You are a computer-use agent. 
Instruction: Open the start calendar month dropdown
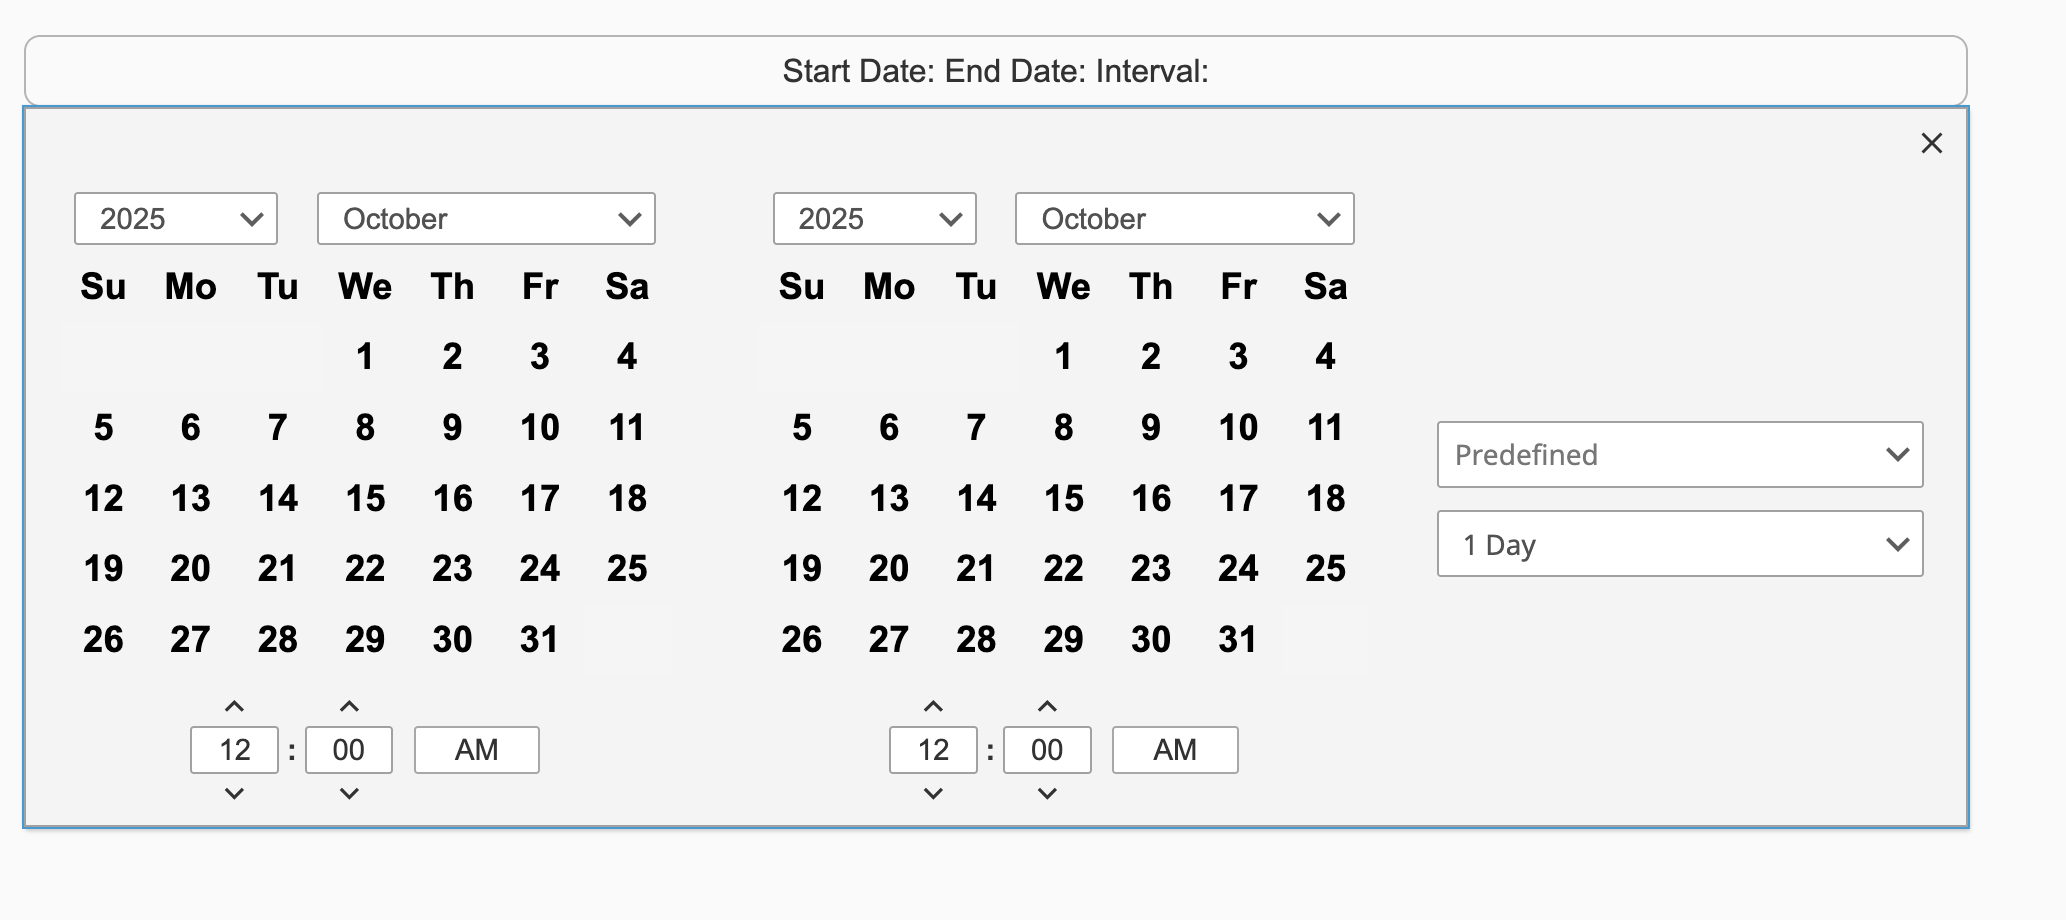click(x=486, y=219)
